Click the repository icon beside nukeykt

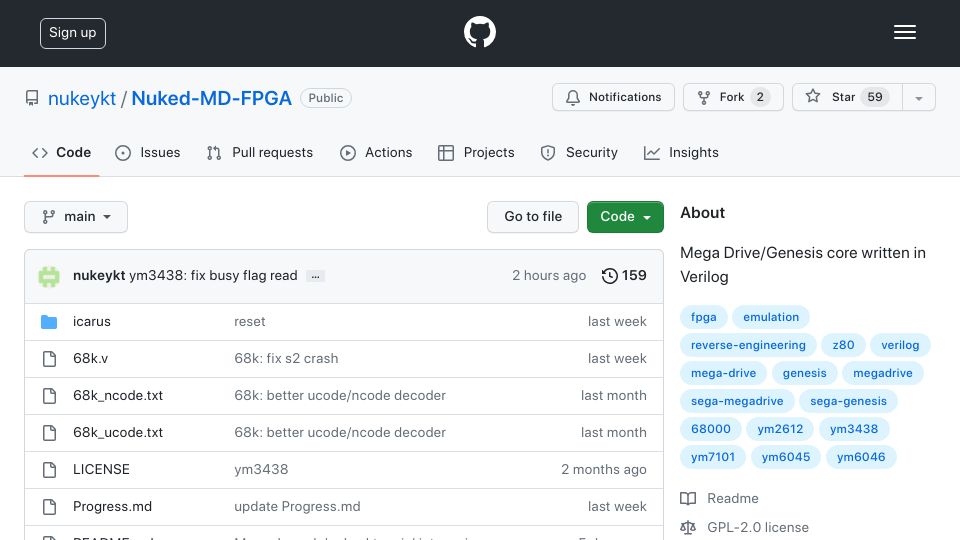coord(32,98)
